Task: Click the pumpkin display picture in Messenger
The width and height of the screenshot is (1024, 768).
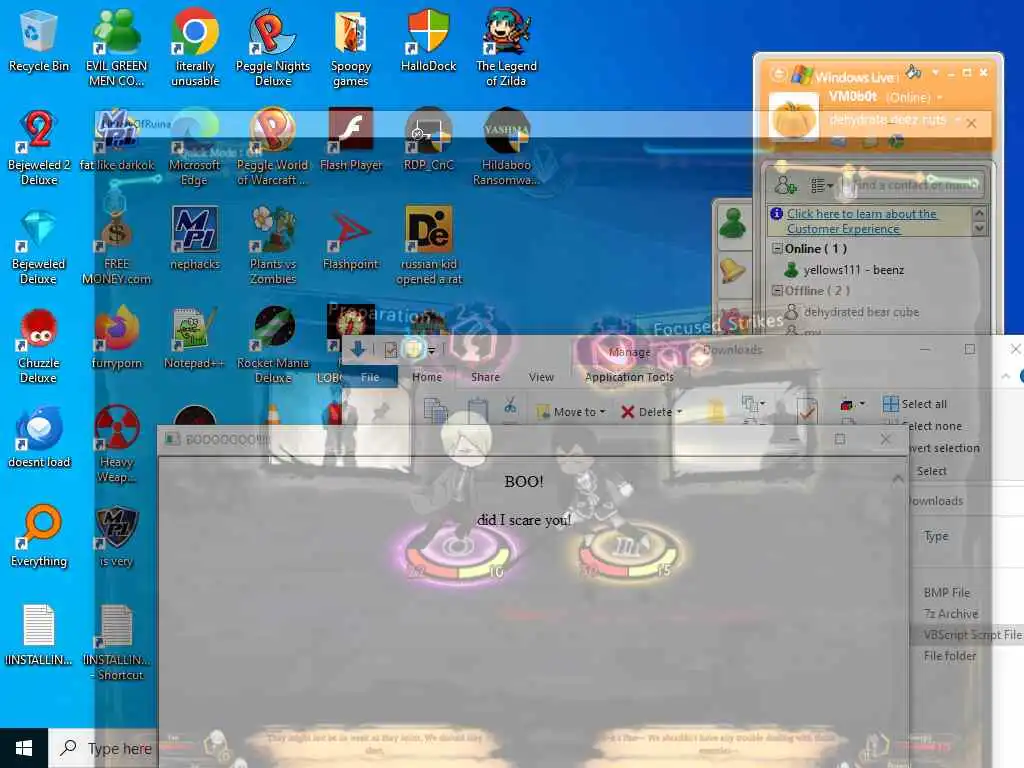Action: [x=793, y=118]
